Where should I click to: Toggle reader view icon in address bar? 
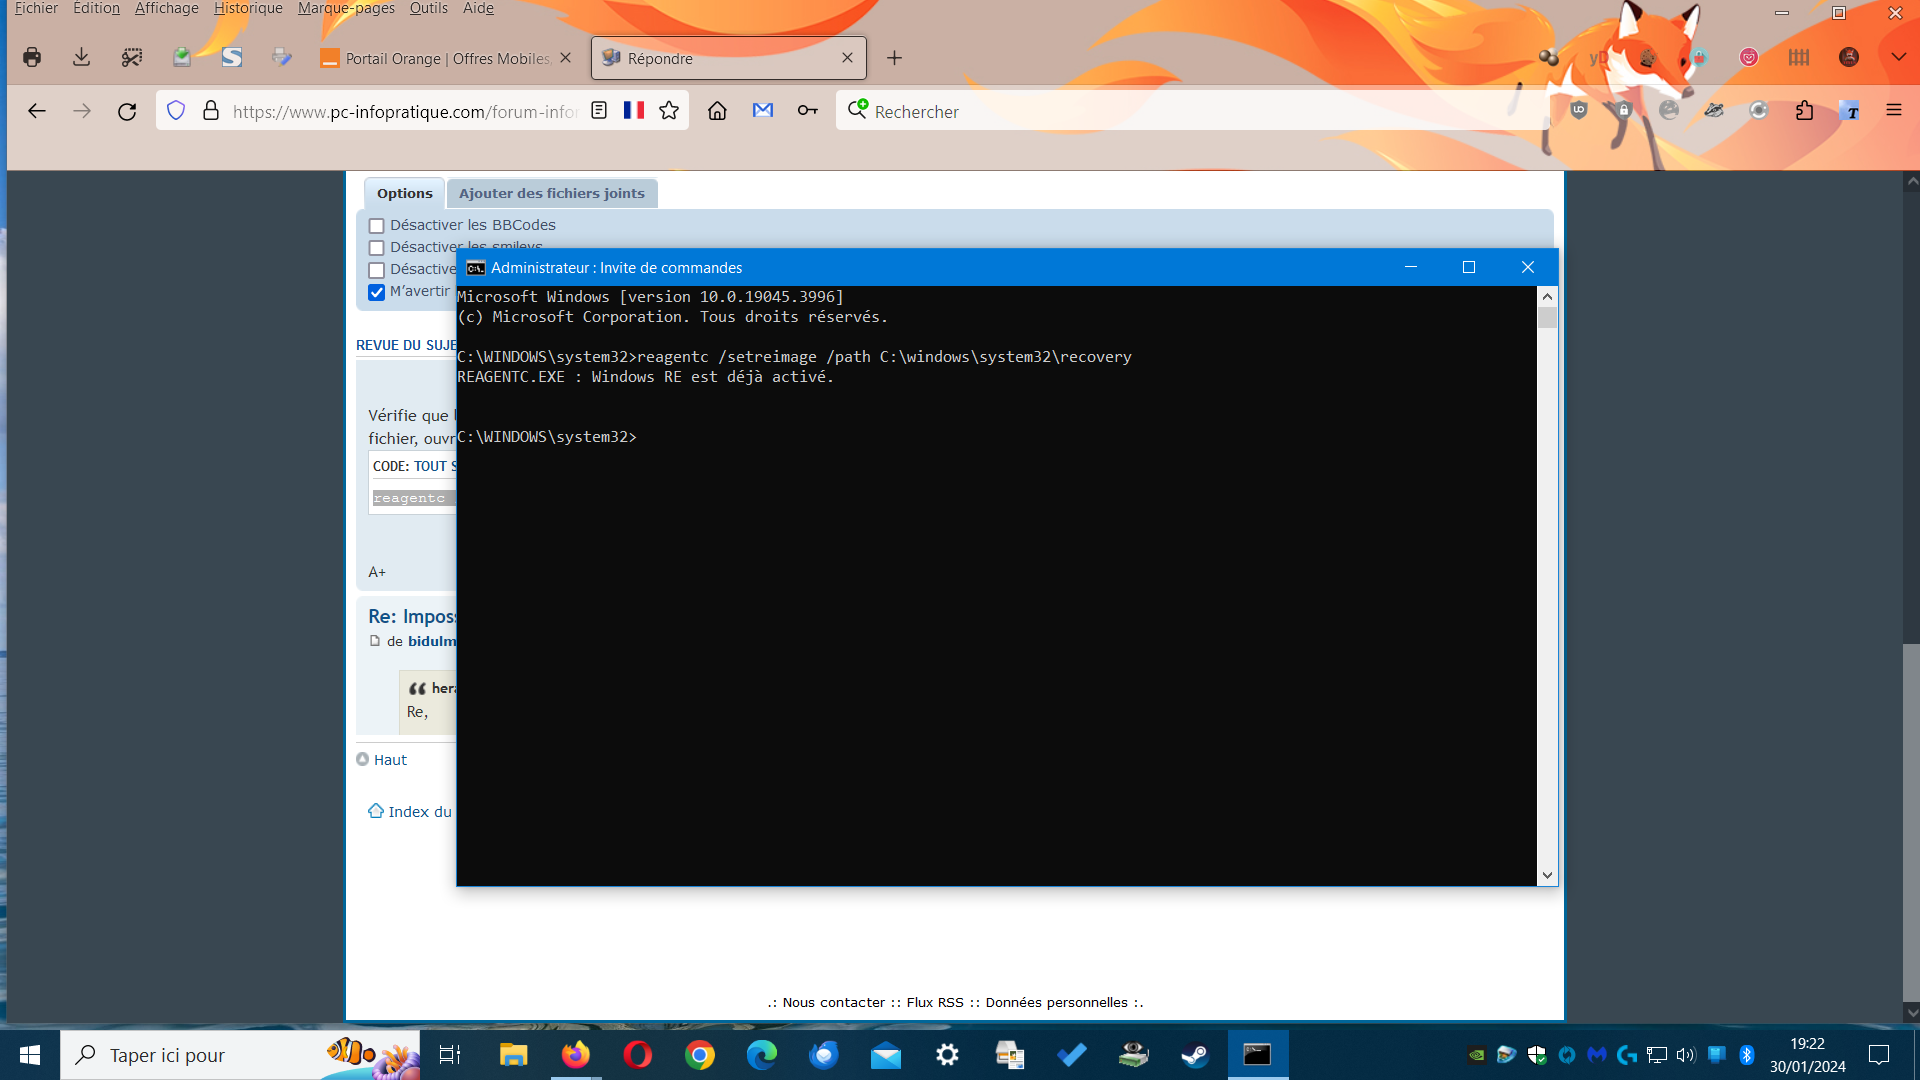click(599, 111)
